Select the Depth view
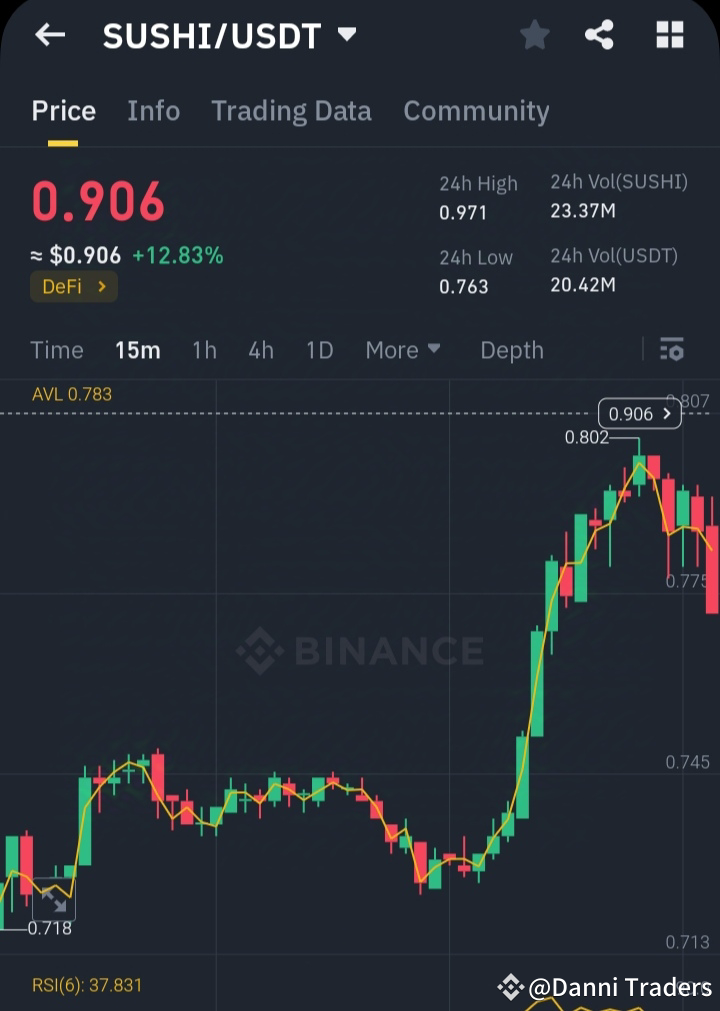The width and height of the screenshot is (720, 1011). click(511, 350)
